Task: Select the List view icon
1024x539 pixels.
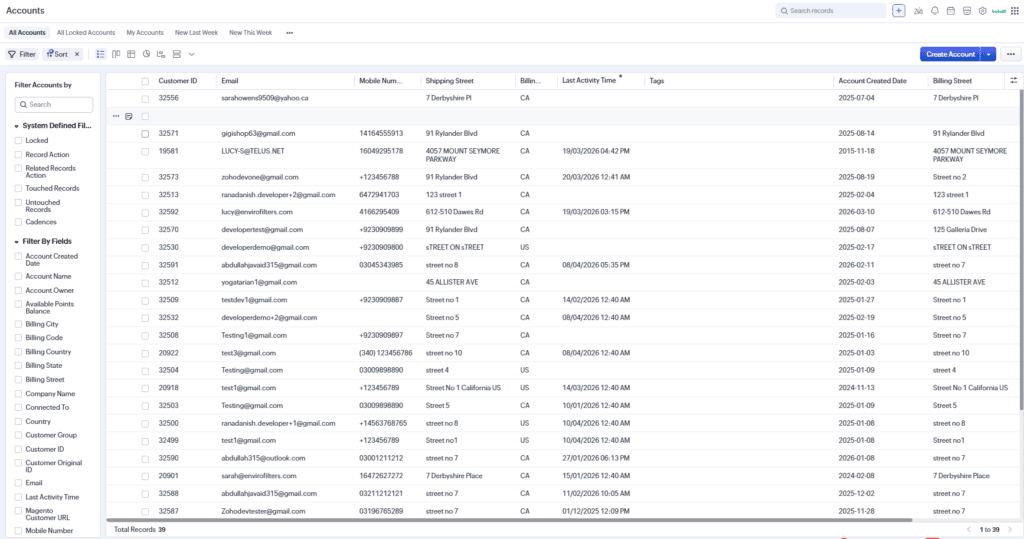Action: 101,54
